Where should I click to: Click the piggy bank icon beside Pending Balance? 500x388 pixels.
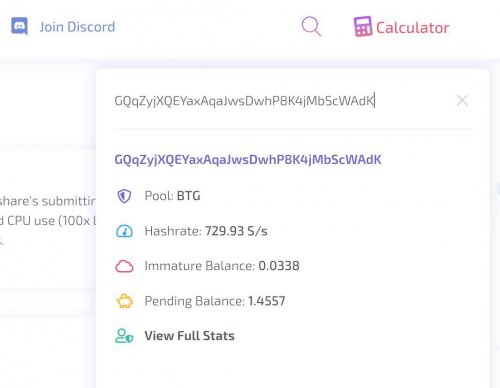(x=124, y=301)
